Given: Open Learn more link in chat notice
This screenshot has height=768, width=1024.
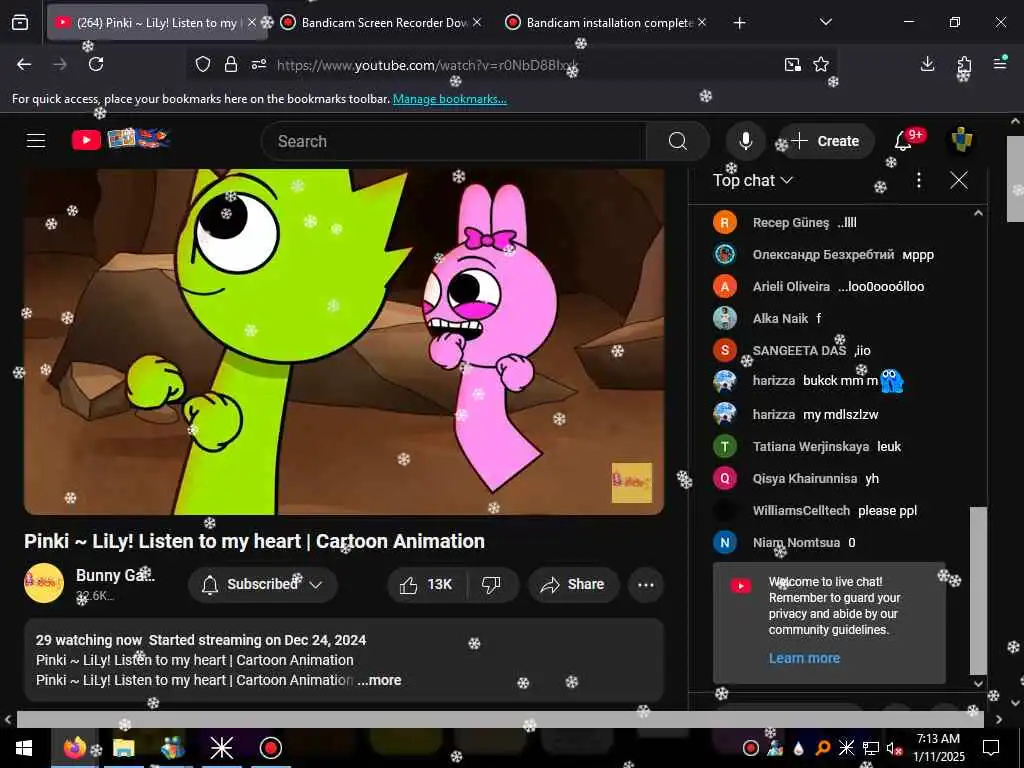Looking at the screenshot, I should (804, 658).
